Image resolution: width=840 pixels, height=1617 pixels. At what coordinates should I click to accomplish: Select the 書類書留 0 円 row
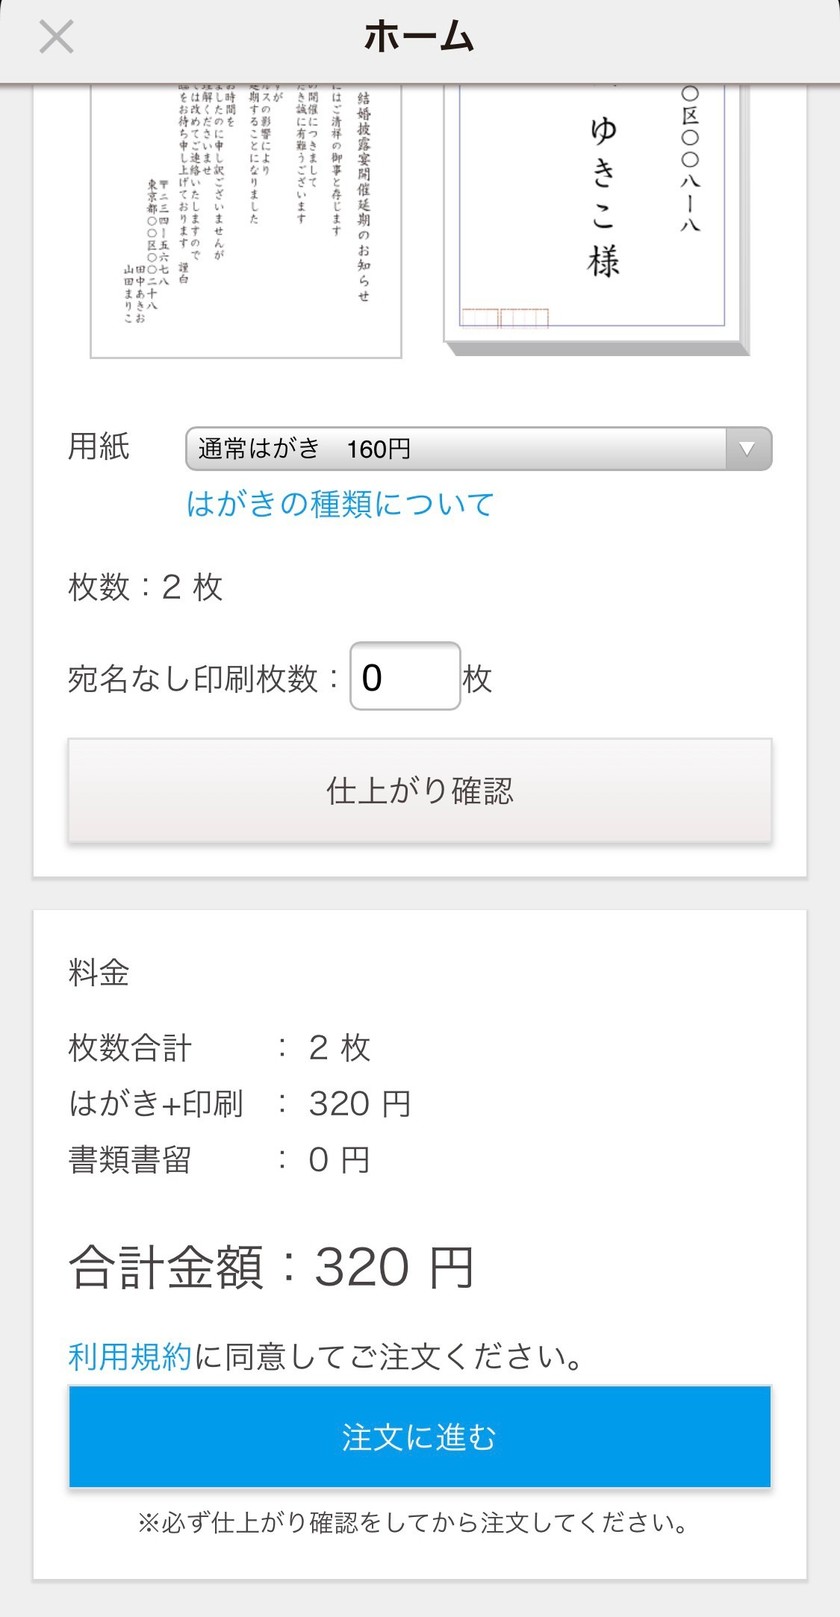(x=220, y=1160)
